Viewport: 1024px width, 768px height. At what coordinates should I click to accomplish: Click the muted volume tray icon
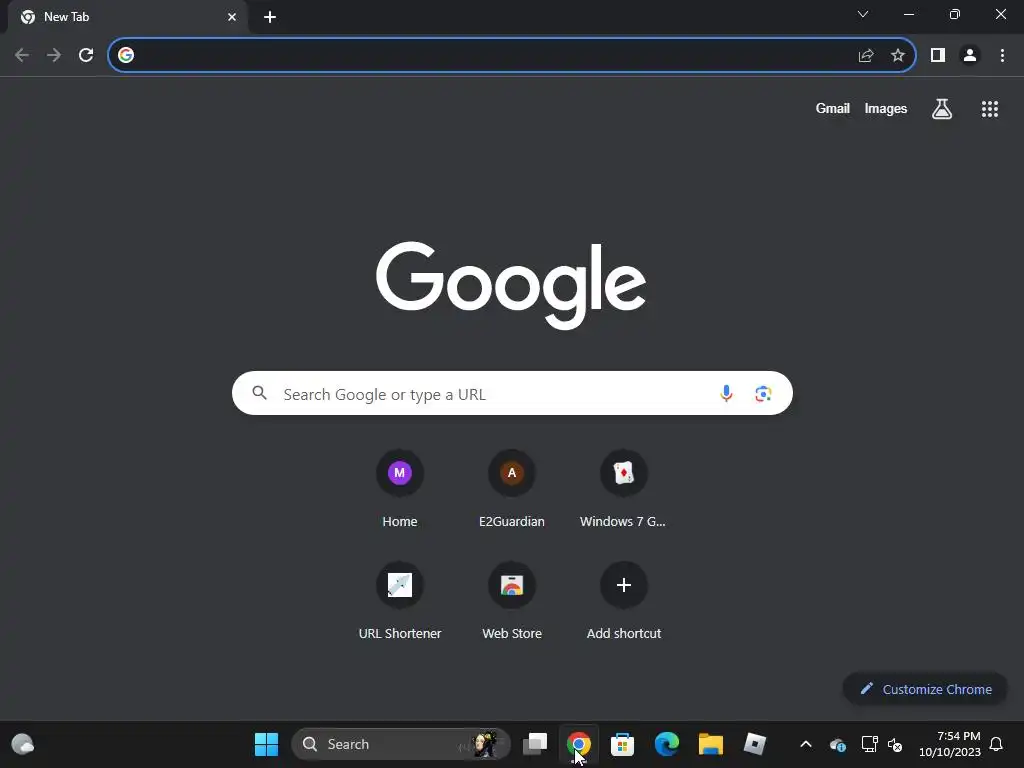click(895, 744)
